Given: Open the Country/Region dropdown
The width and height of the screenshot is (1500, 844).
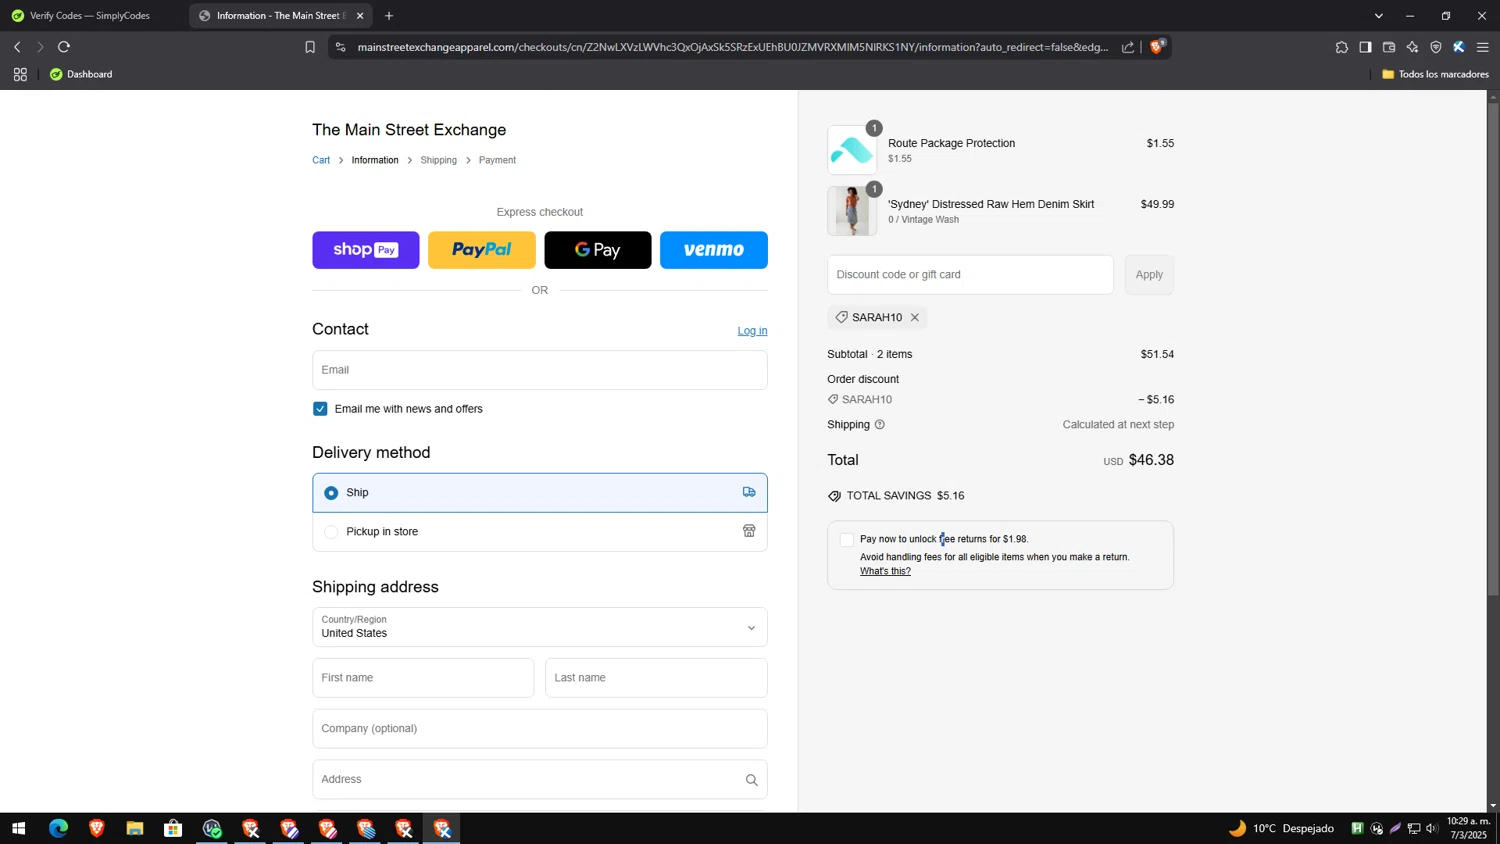Looking at the screenshot, I should (x=540, y=627).
